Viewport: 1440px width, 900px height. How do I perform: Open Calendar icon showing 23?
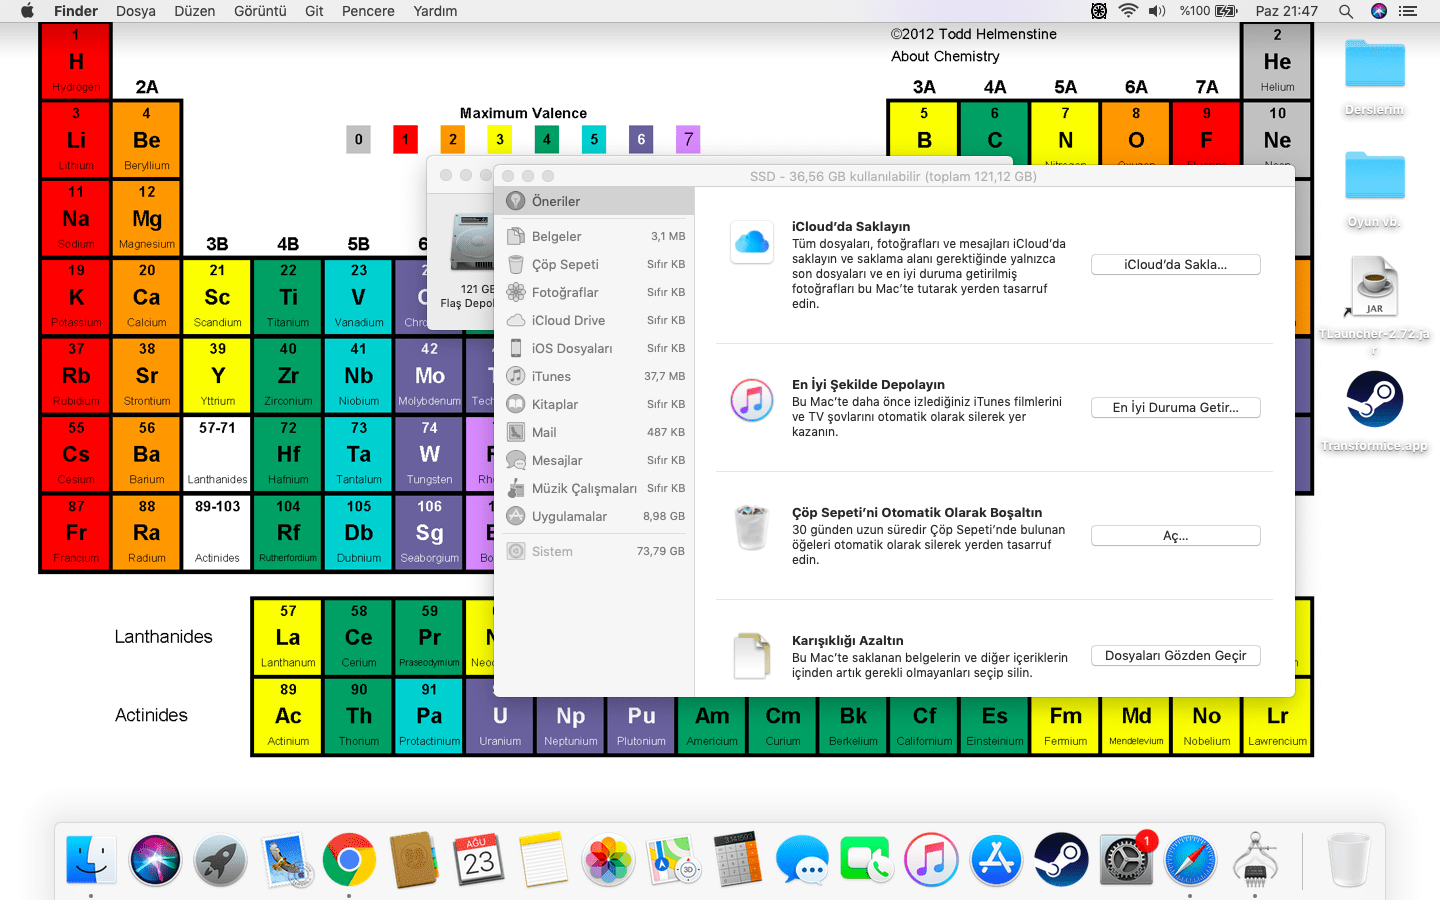click(479, 859)
